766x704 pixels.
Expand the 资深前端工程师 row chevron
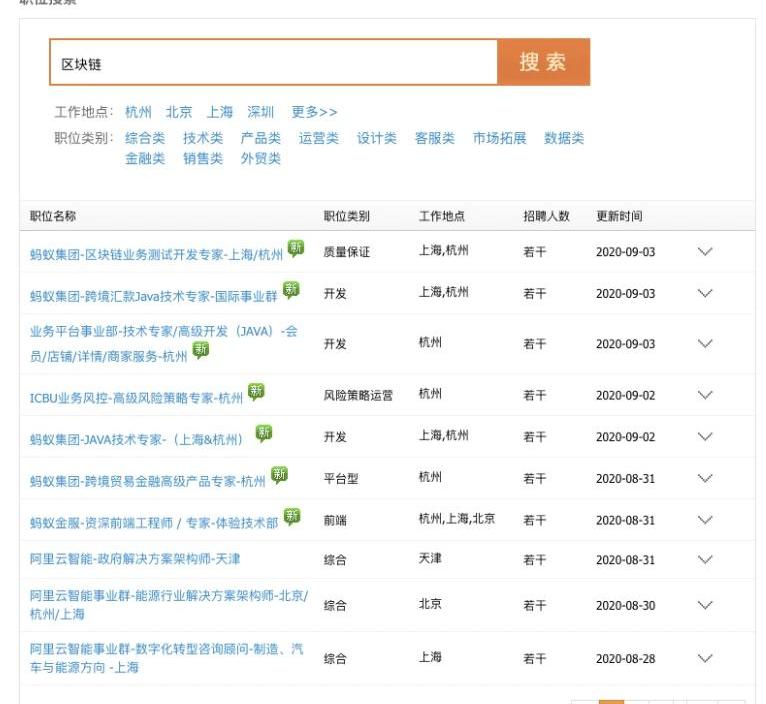coord(704,520)
